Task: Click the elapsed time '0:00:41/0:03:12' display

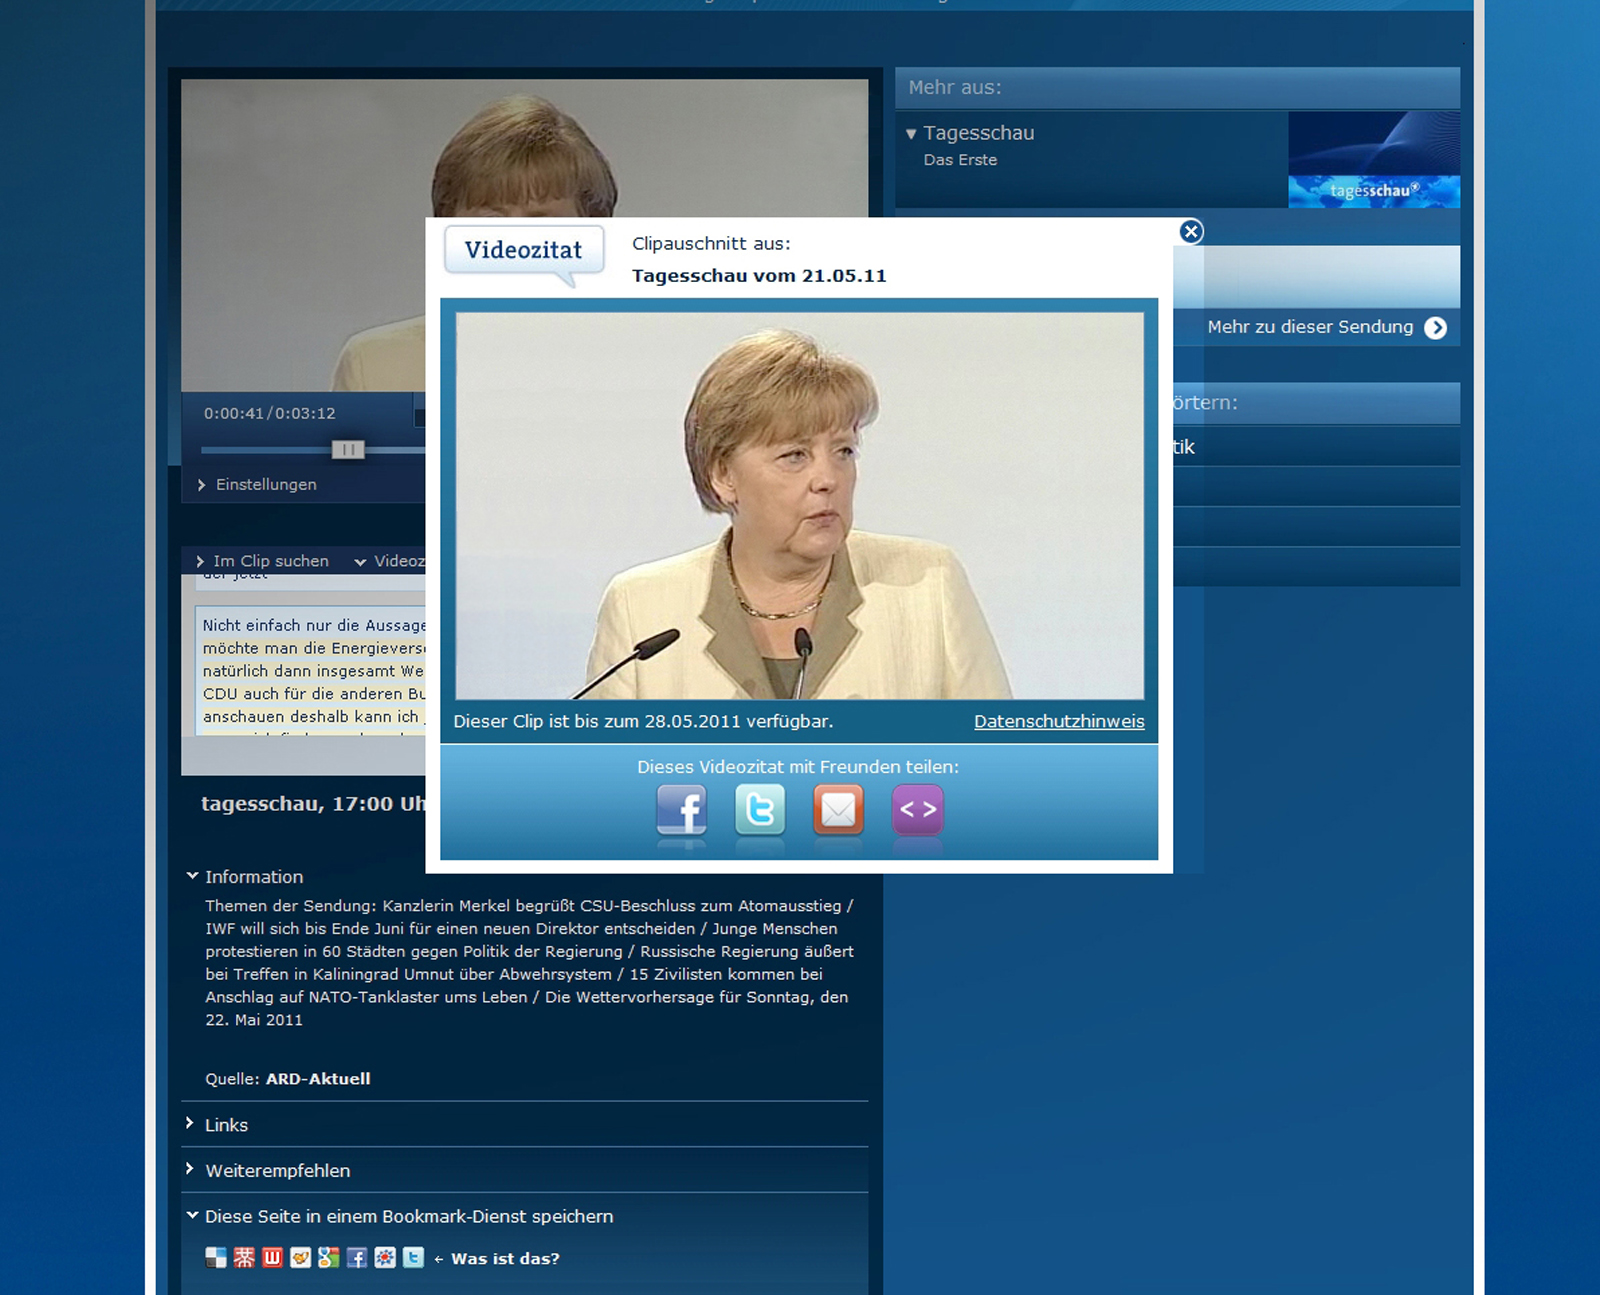Action: (x=270, y=413)
